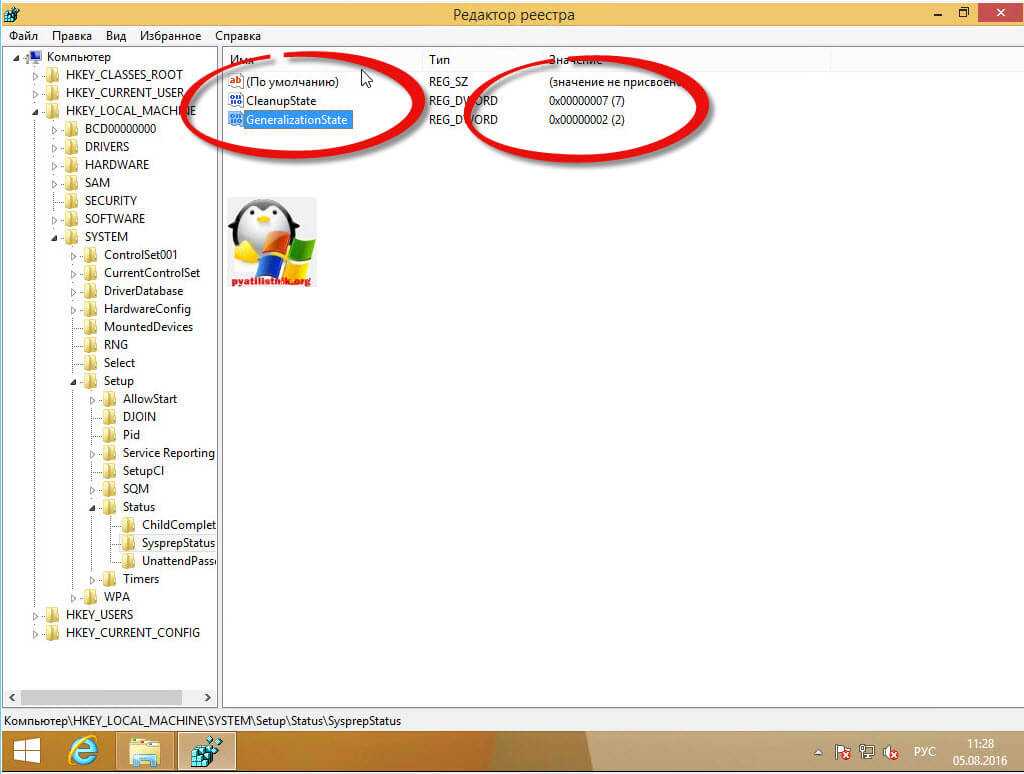Collapse the SYSTEM key arrow
The width and height of the screenshot is (1024, 774).
(54, 238)
